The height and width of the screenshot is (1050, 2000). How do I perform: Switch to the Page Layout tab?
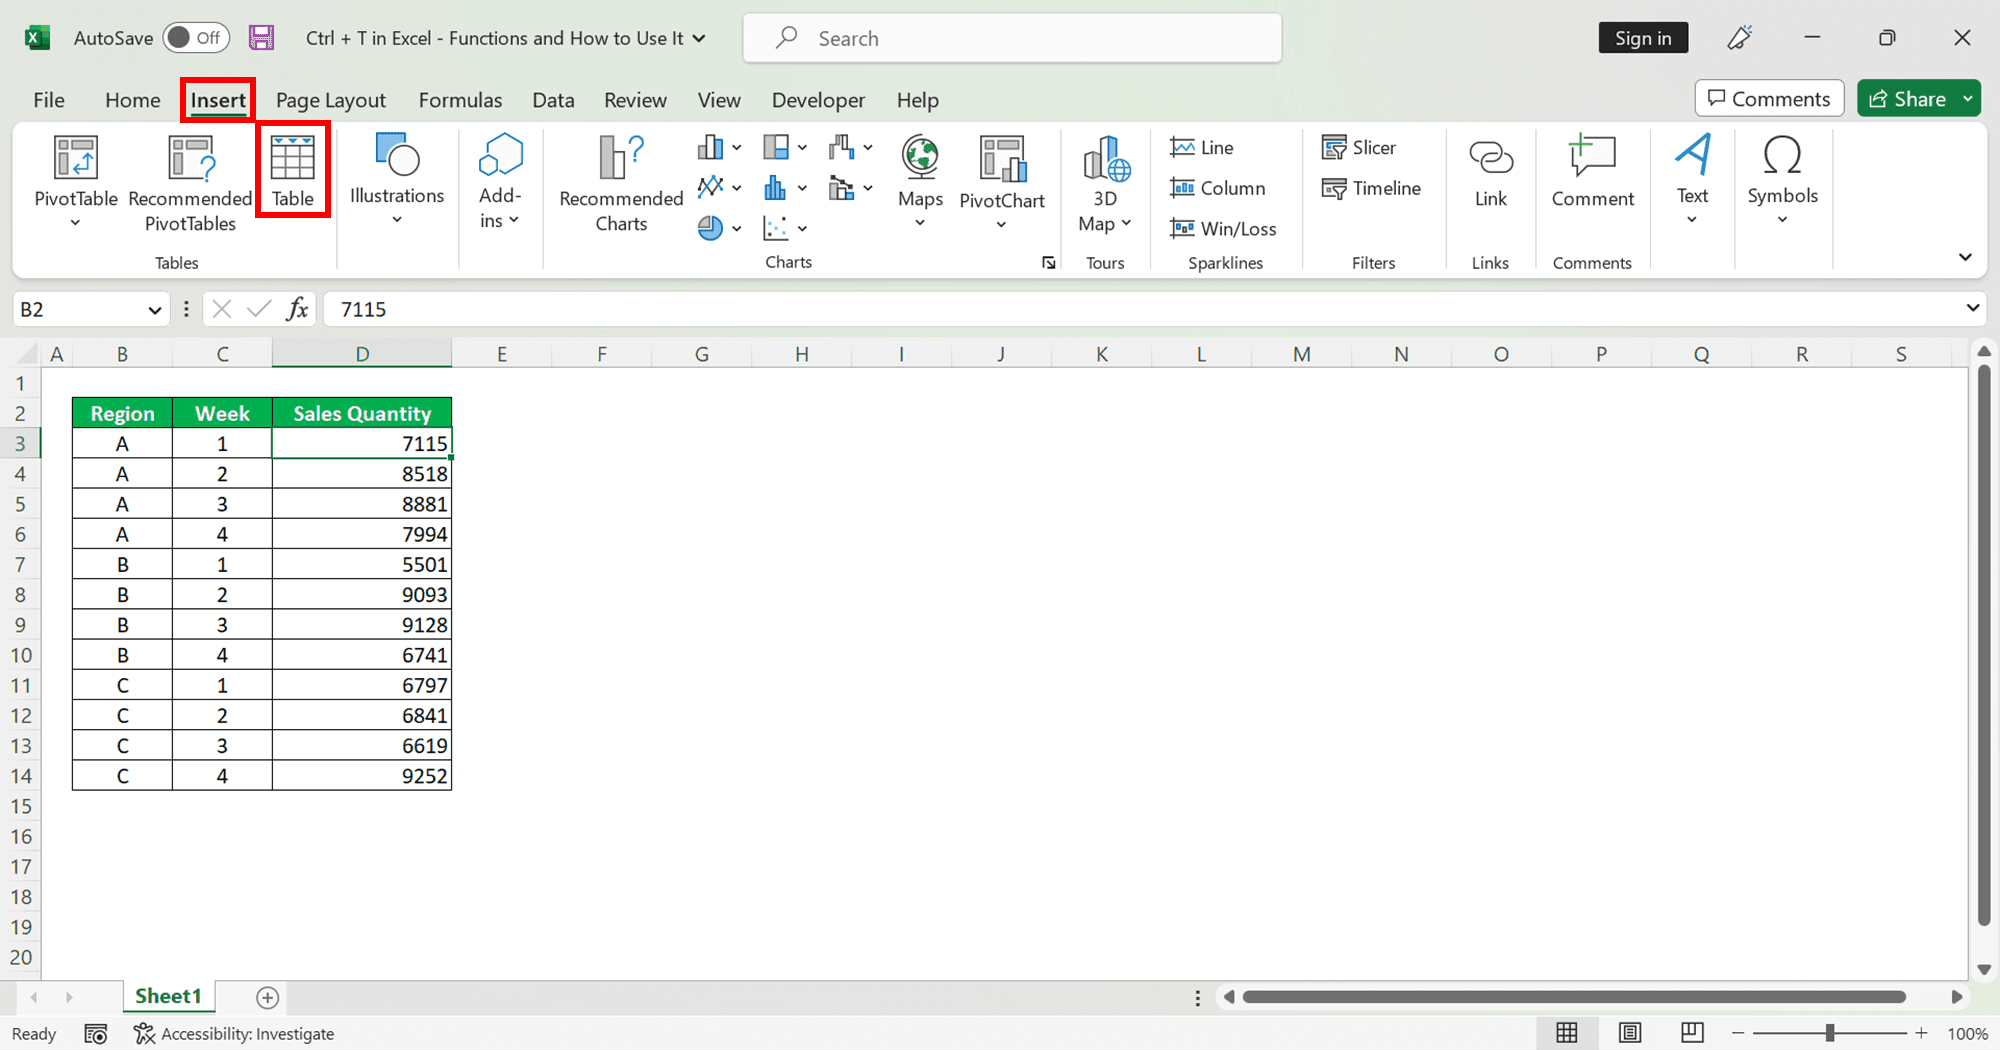pos(331,100)
